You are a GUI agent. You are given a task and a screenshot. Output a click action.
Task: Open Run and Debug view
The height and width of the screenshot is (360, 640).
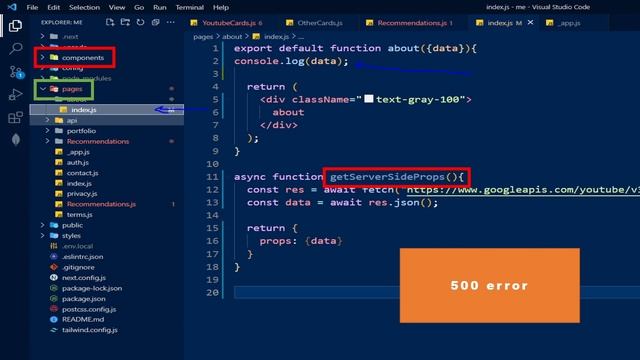15,95
